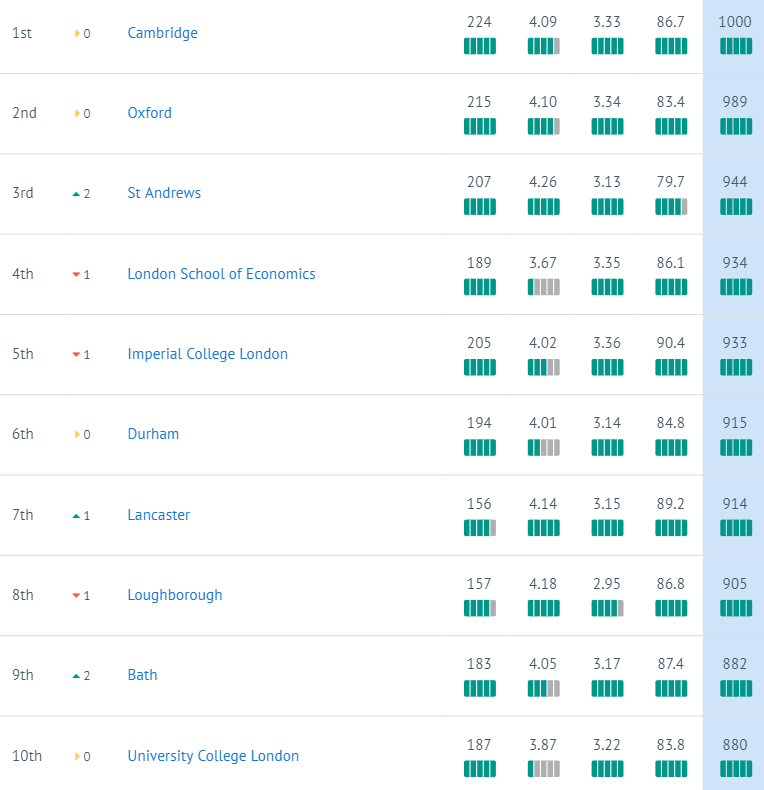Click the 3rd rank label
This screenshot has height=790, width=764.
pos(23,193)
